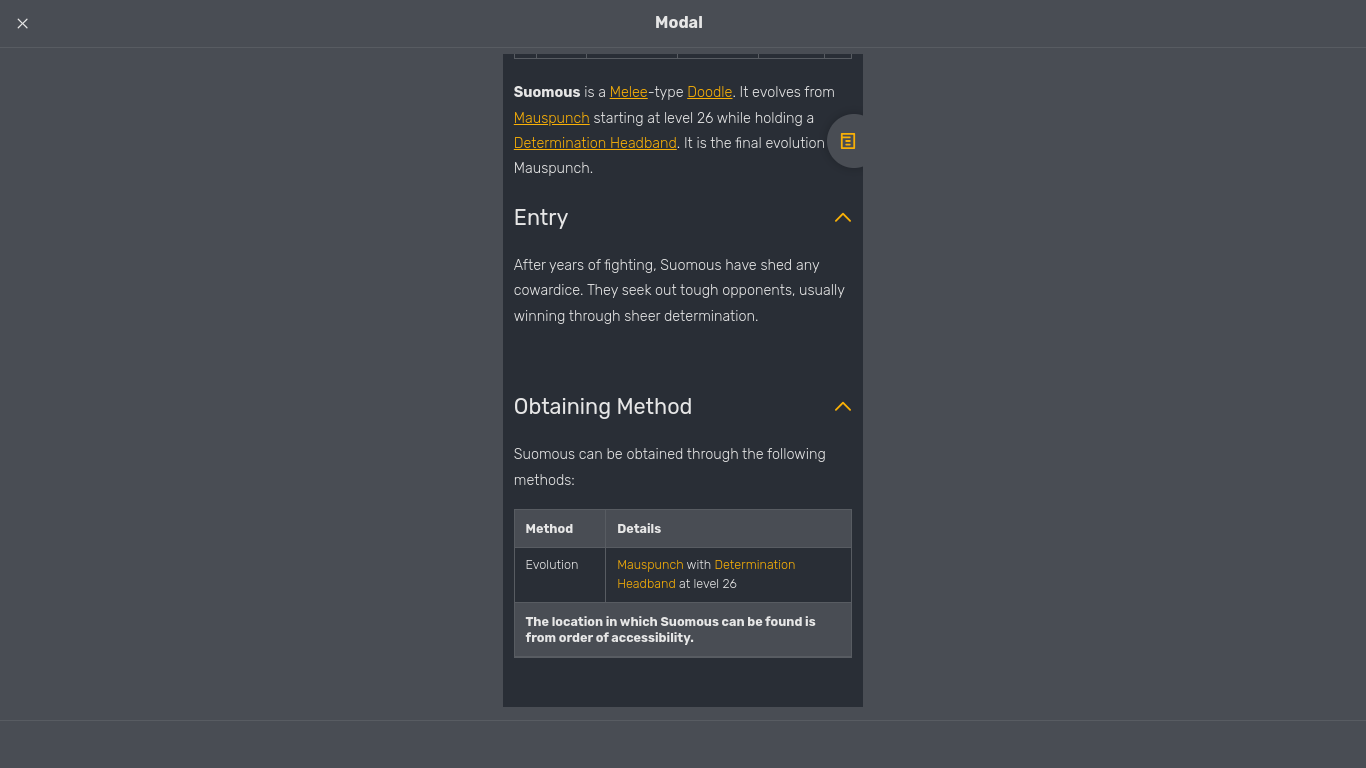Click the Modal title bar
Image resolution: width=1366 pixels, height=768 pixels.
click(x=679, y=22)
